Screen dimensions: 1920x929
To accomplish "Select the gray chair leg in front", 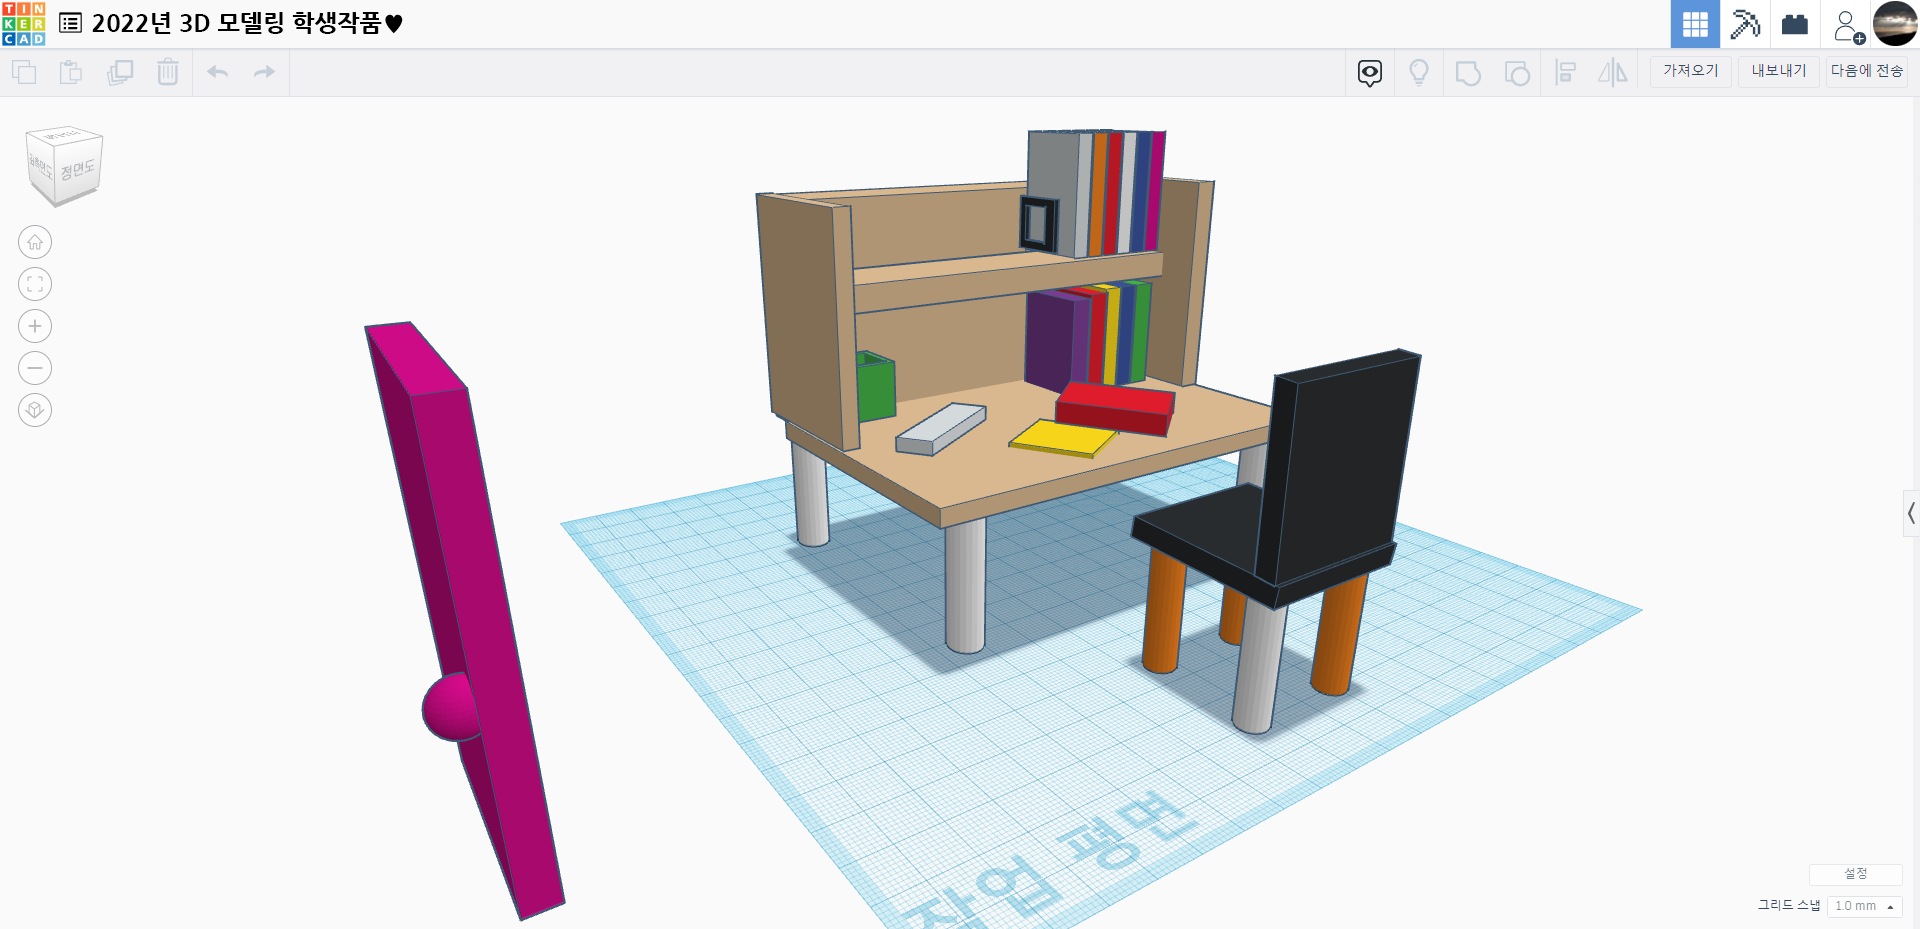I will tap(1258, 666).
